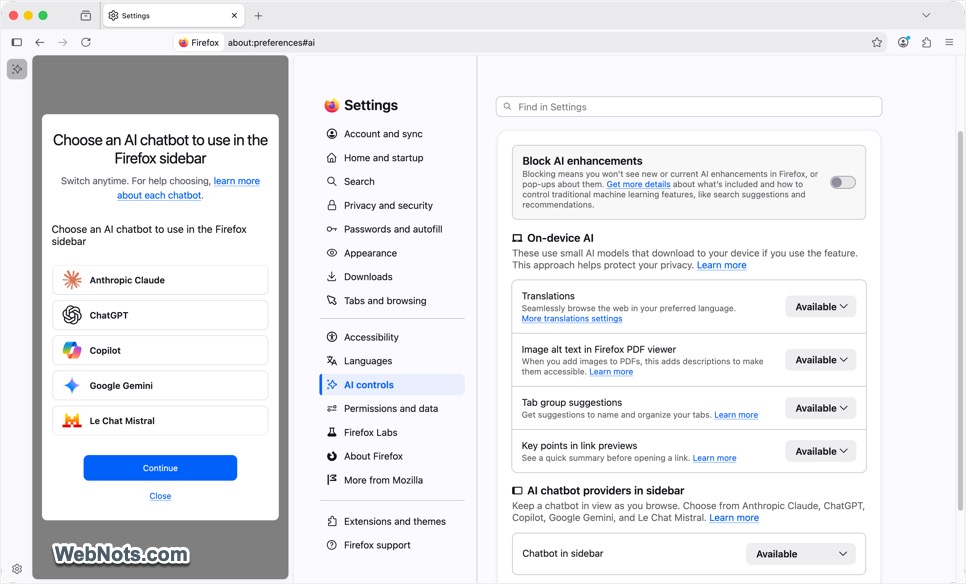Select AI controls category
Viewport: 966px width, 584px height.
point(392,385)
